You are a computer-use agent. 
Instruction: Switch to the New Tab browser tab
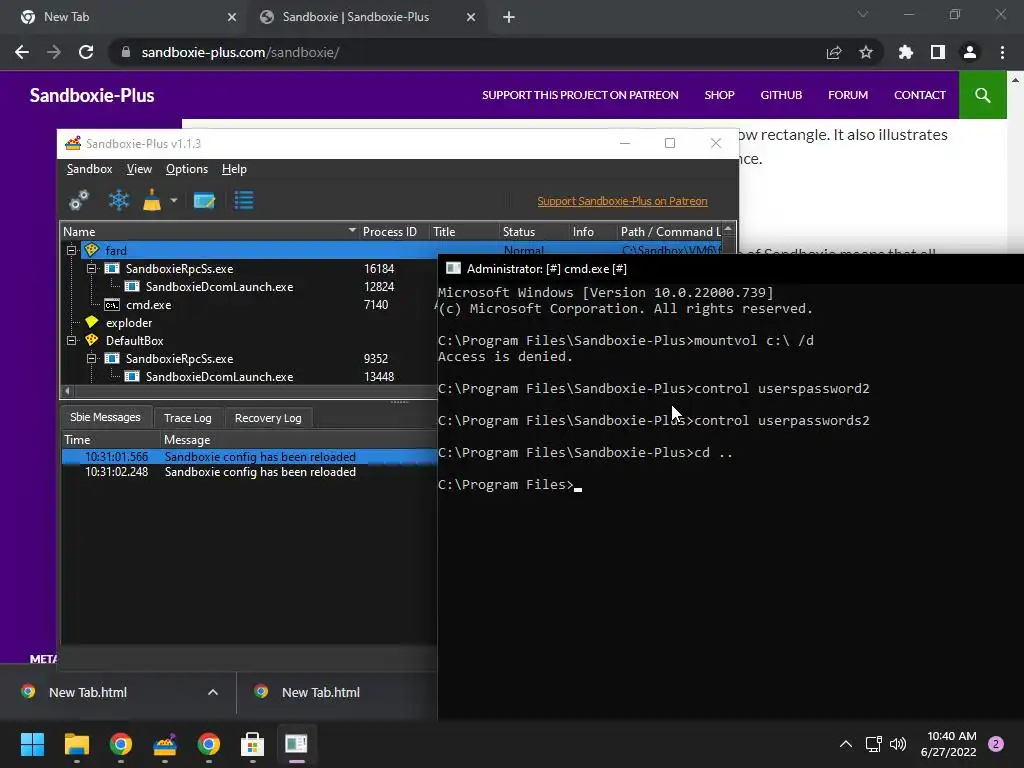coord(124,17)
